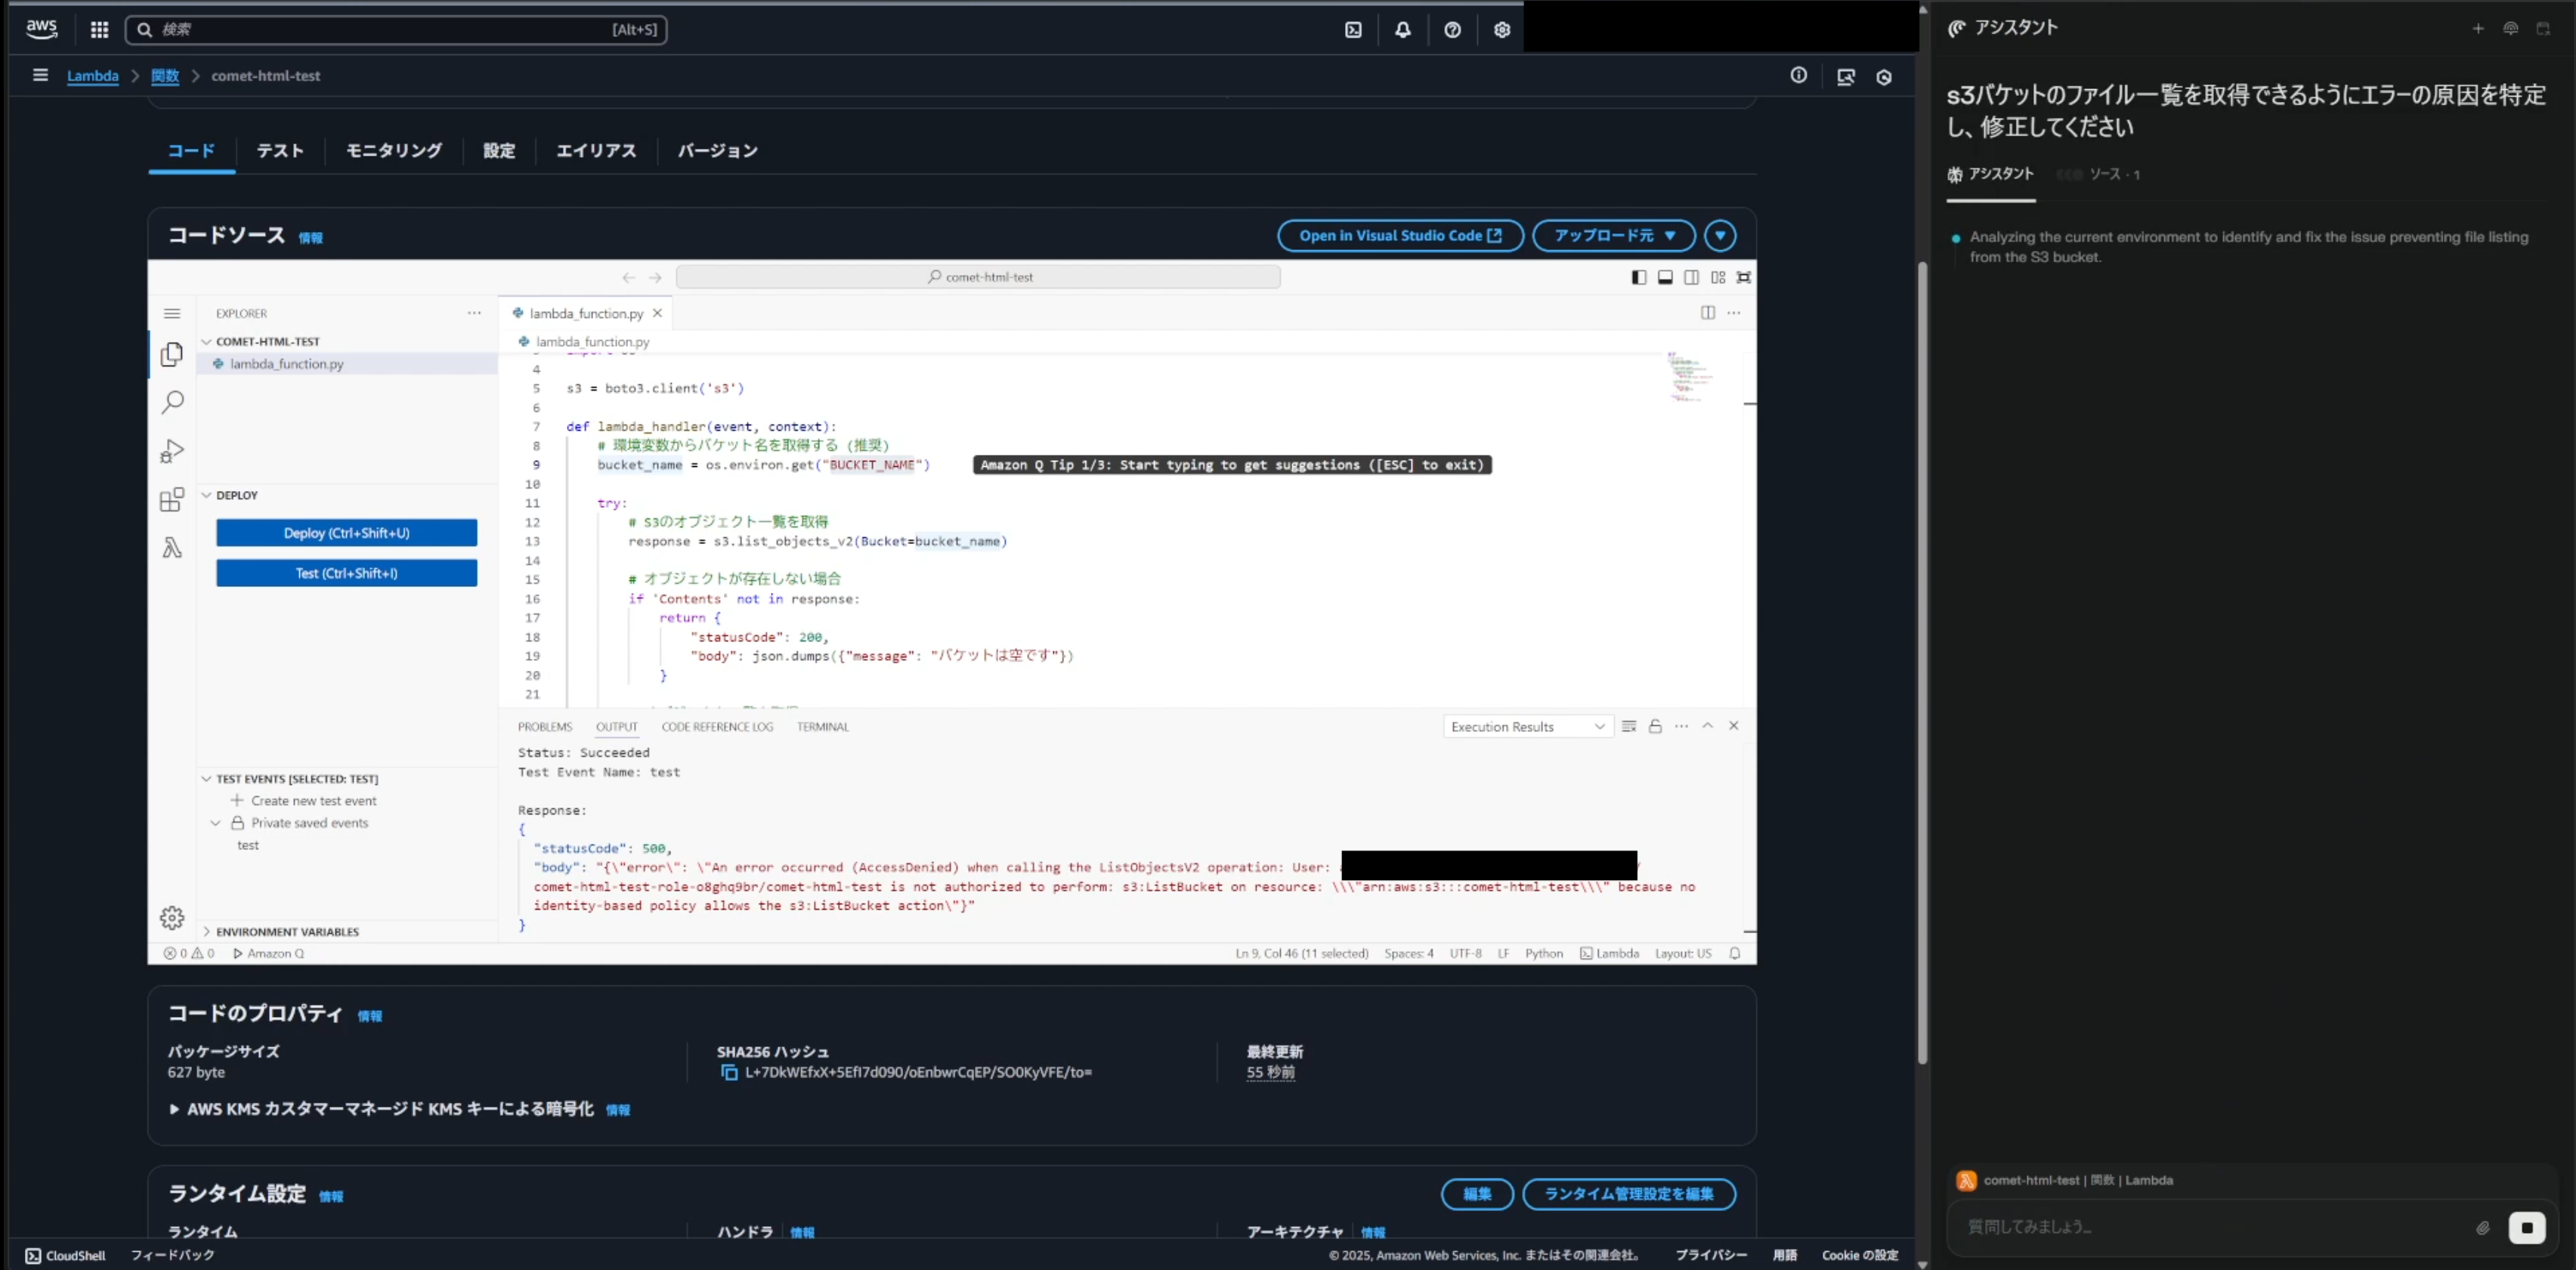Toggle the bottom panel layout icon
Image resolution: width=2576 pixels, height=1270 pixels.
(1665, 277)
